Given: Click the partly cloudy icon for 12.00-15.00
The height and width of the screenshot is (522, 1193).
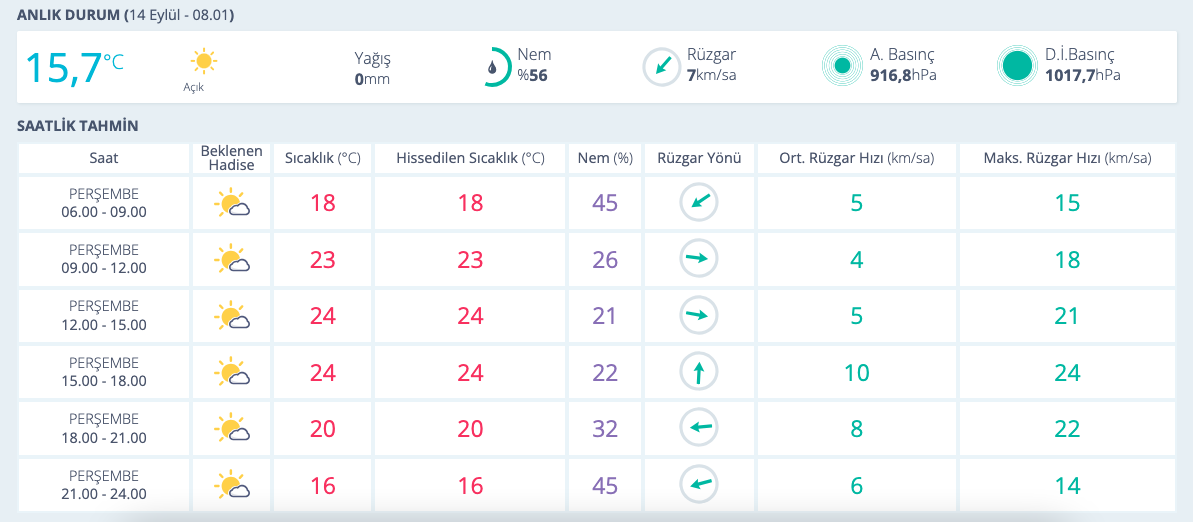Looking at the screenshot, I should [231, 317].
